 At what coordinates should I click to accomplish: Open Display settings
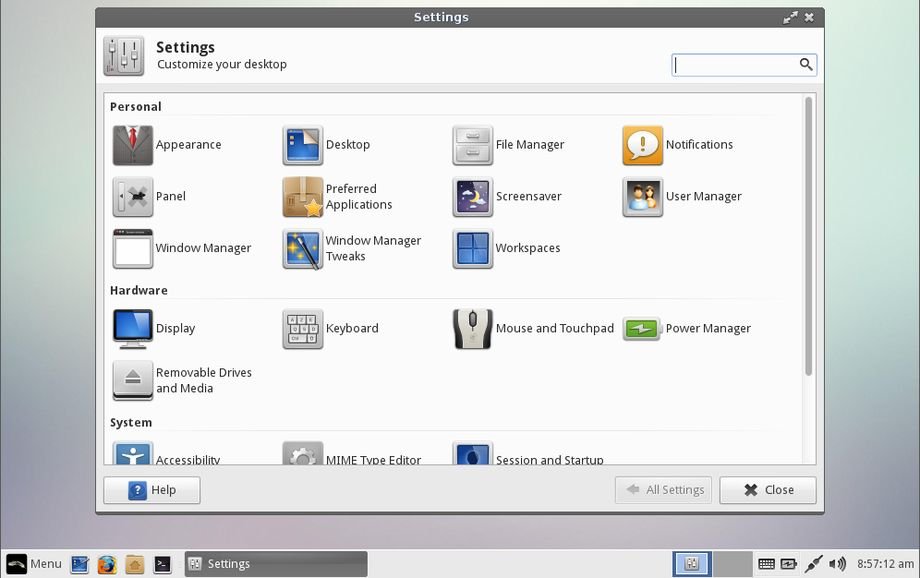coord(133,329)
